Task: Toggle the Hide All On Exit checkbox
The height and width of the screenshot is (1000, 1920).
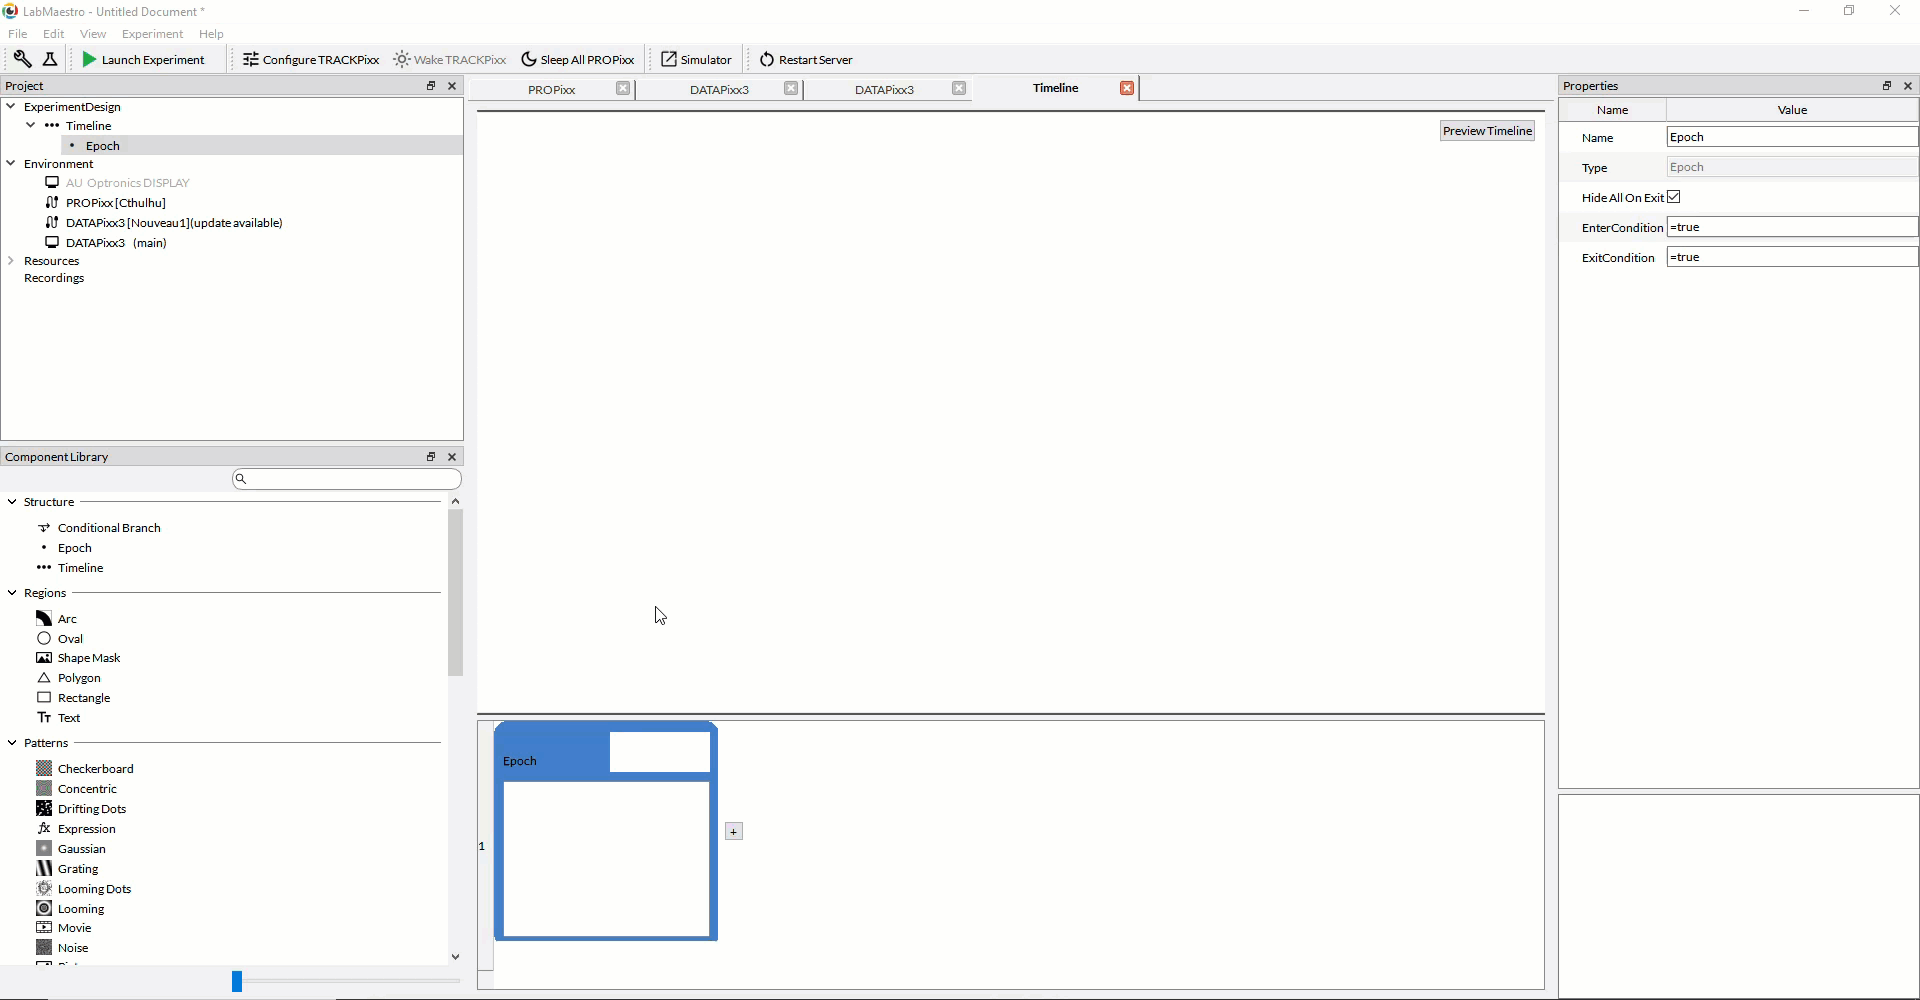Action: click(x=1674, y=197)
